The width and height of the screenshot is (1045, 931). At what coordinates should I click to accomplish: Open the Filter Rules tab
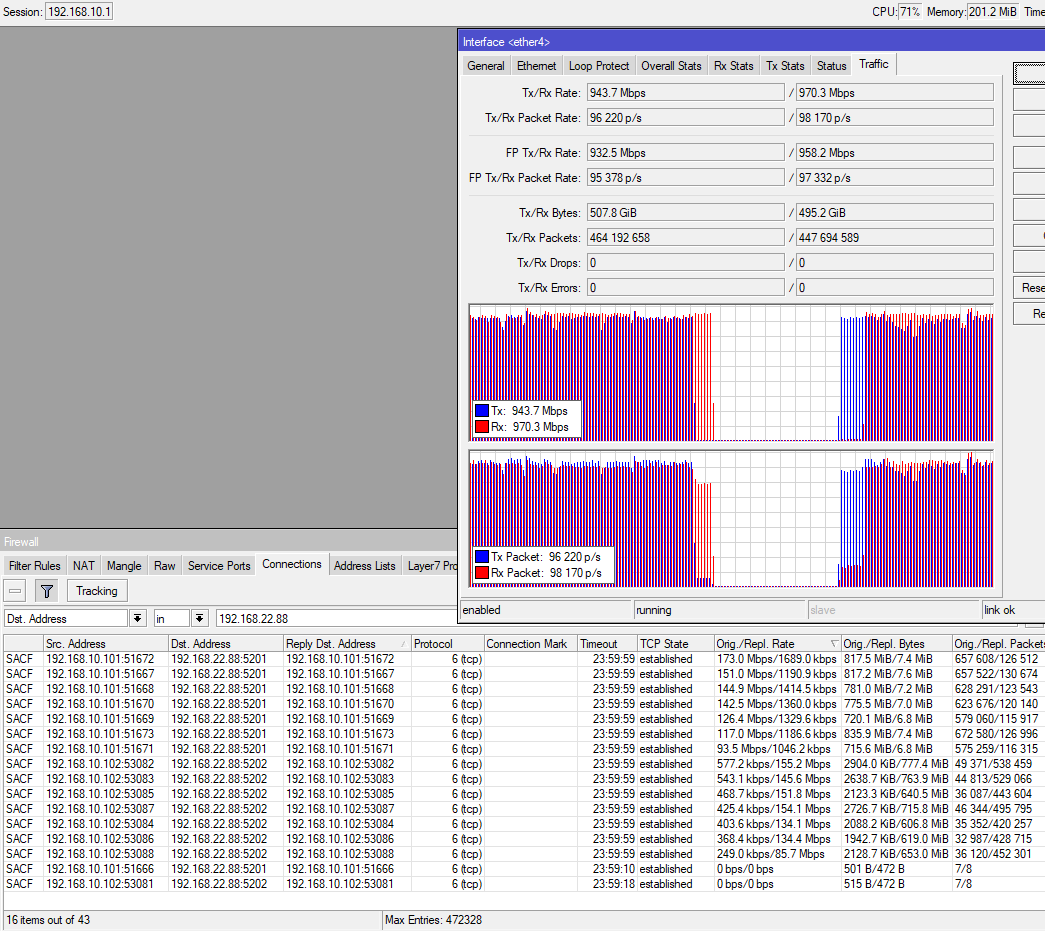click(x=35, y=566)
